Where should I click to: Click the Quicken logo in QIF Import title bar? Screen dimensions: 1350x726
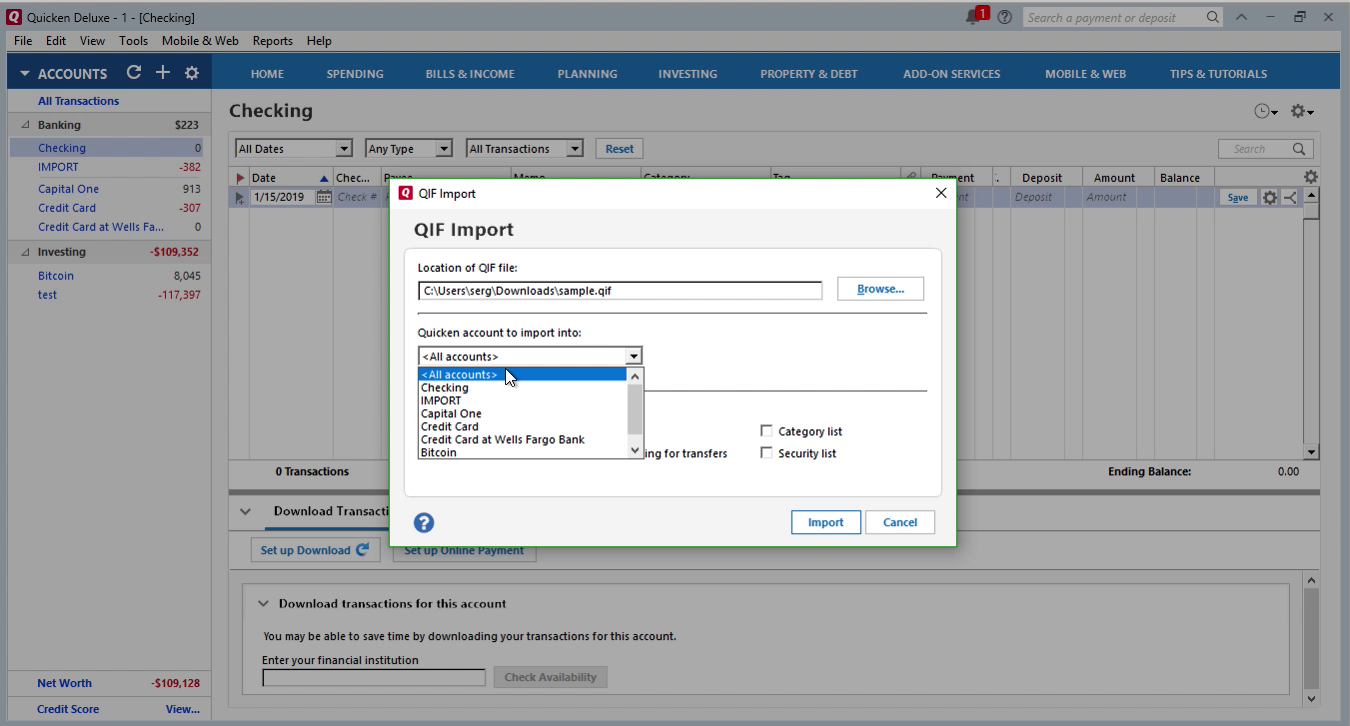pyautogui.click(x=406, y=193)
